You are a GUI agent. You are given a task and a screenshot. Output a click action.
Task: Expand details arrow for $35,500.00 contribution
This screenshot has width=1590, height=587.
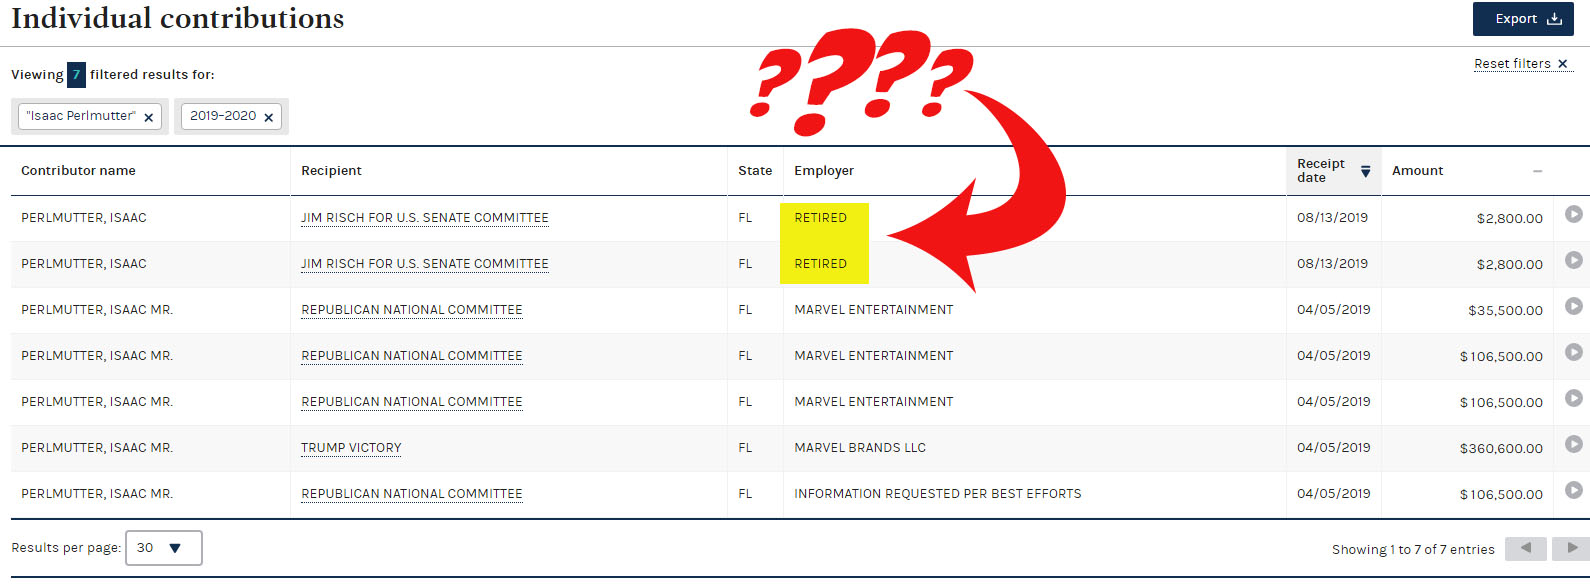[1573, 306]
